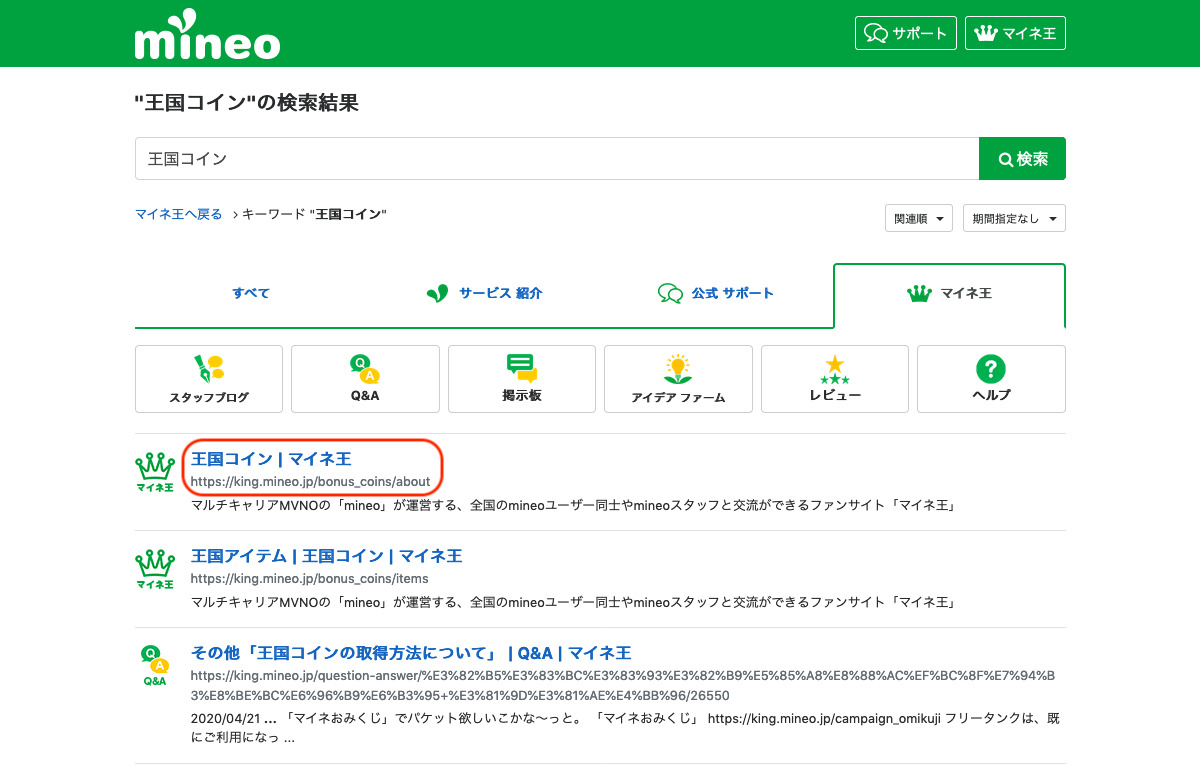Switch to the すべて tab
Image resolution: width=1200 pixels, height=768 pixels.
tap(251, 293)
